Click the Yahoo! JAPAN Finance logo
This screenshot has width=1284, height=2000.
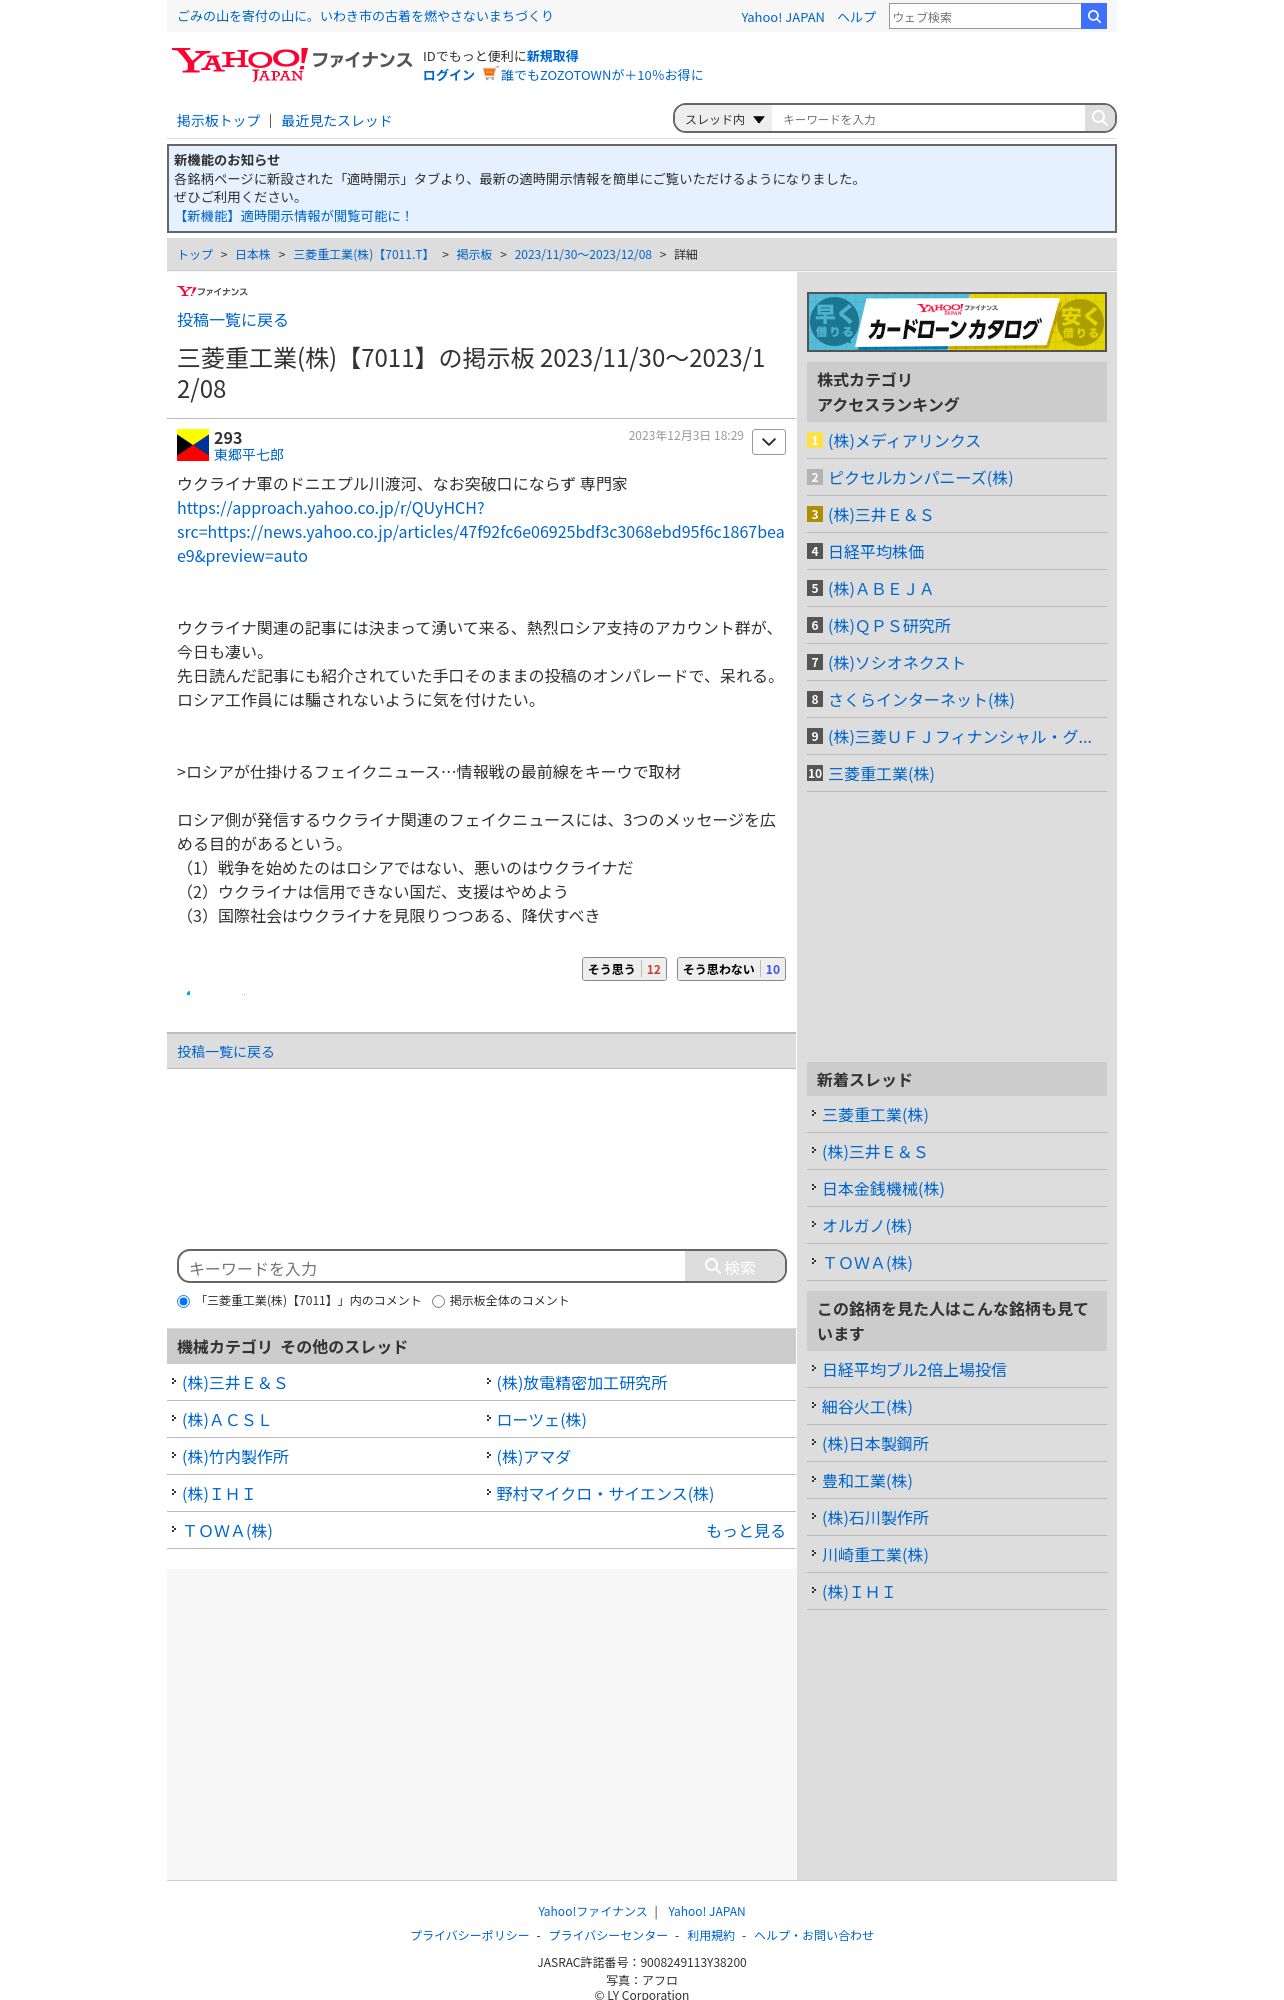click(x=291, y=64)
